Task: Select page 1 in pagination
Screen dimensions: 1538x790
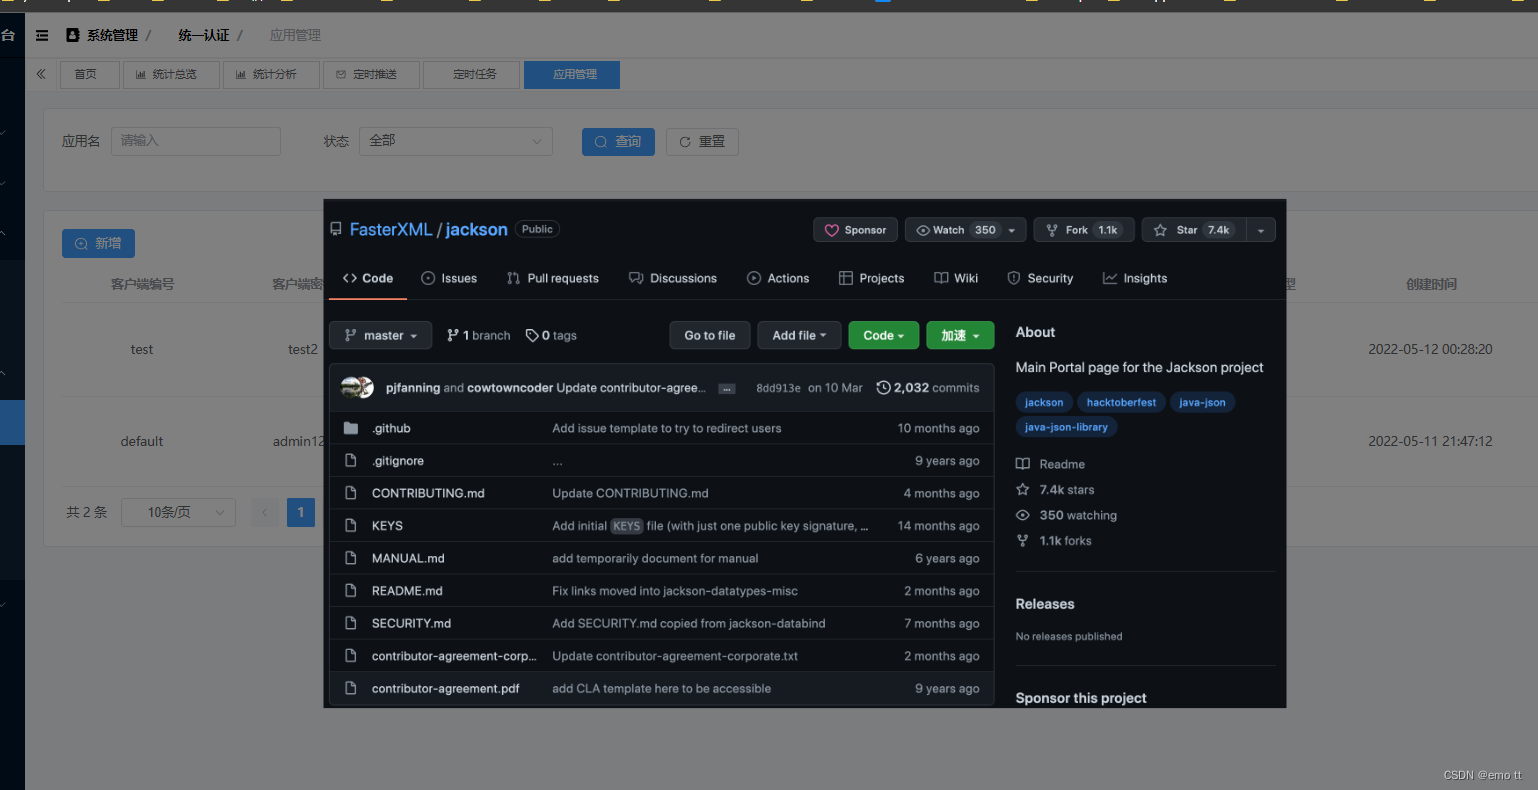Action: click(301, 512)
